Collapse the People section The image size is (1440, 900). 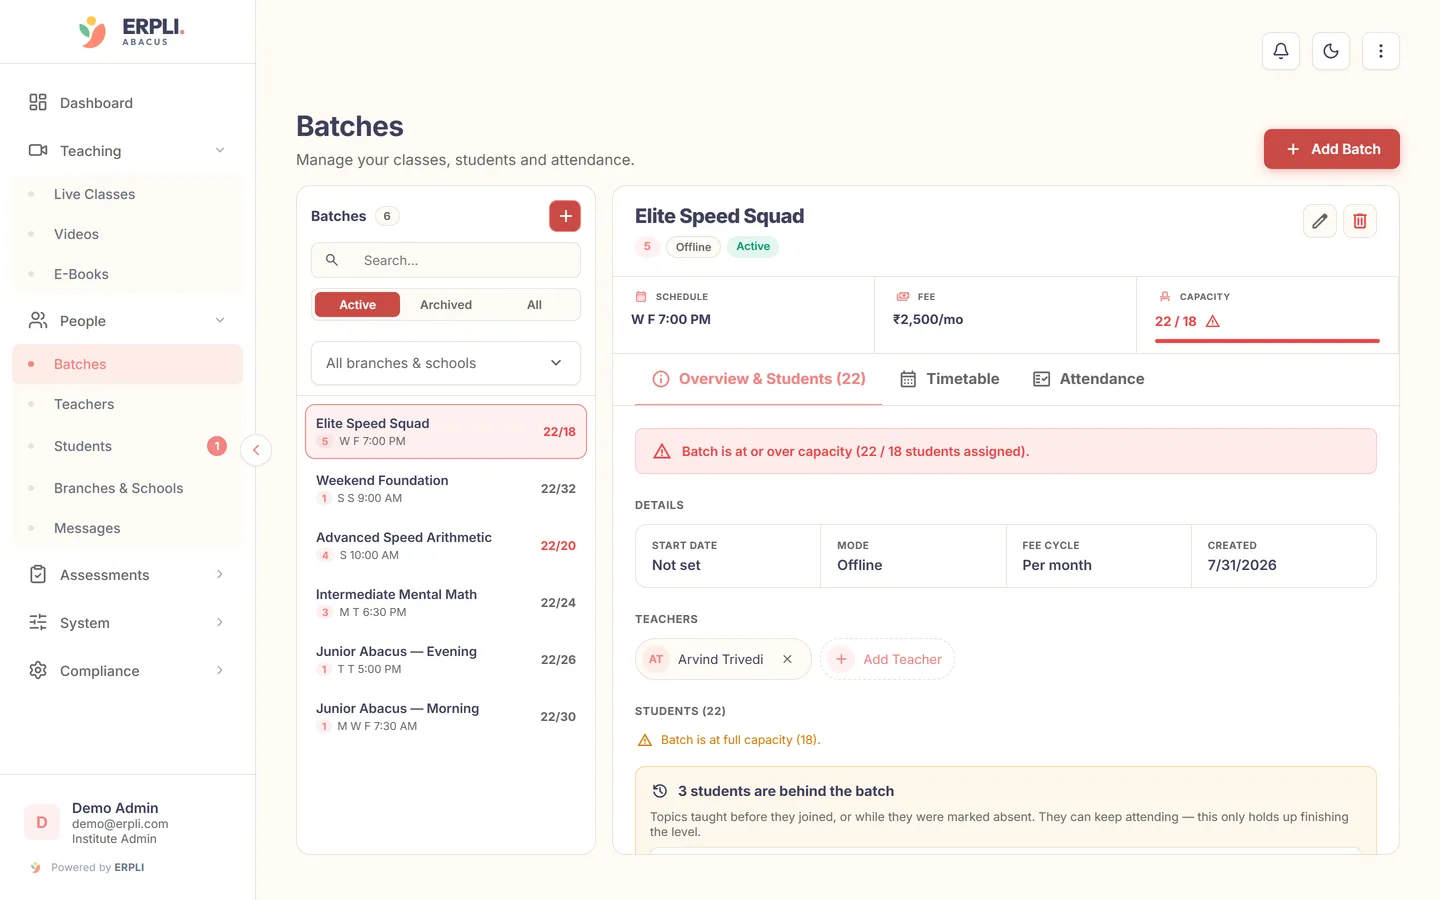click(x=127, y=321)
